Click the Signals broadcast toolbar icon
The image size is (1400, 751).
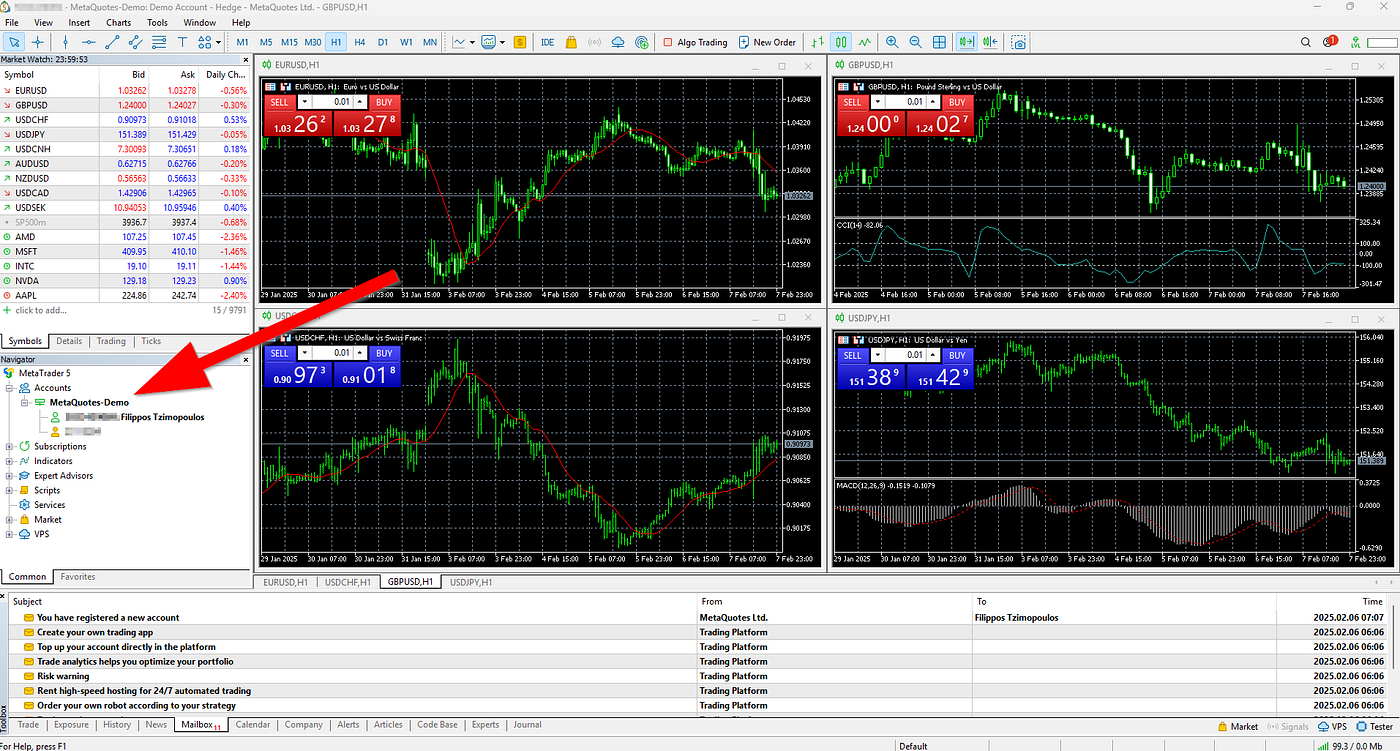(x=594, y=42)
